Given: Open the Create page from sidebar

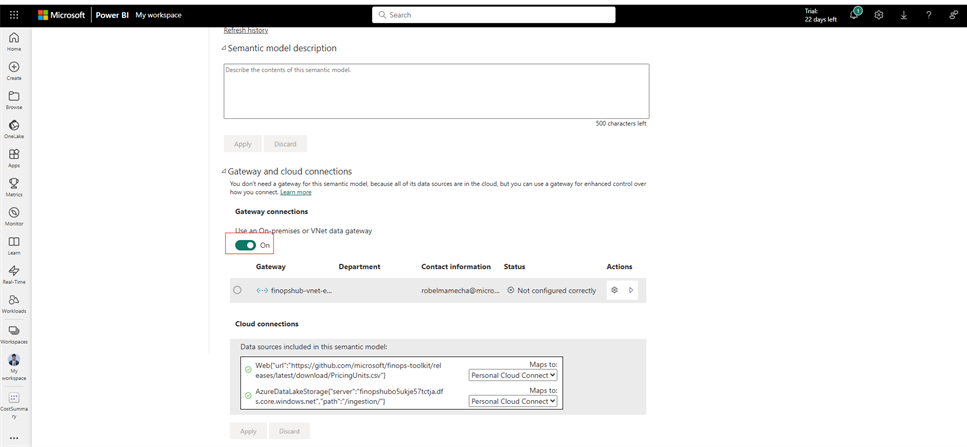Looking at the screenshot, I should (x=14, y=71).
